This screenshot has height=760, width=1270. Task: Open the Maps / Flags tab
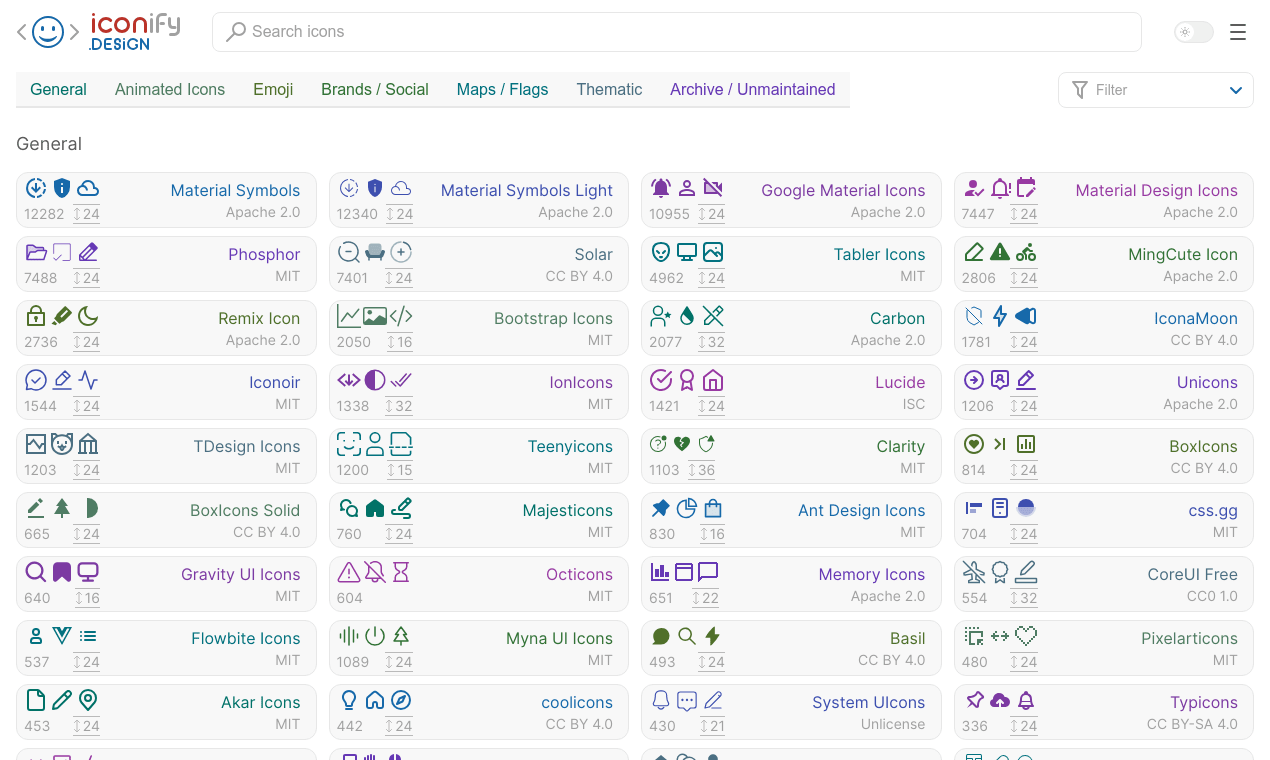(502, 89)
